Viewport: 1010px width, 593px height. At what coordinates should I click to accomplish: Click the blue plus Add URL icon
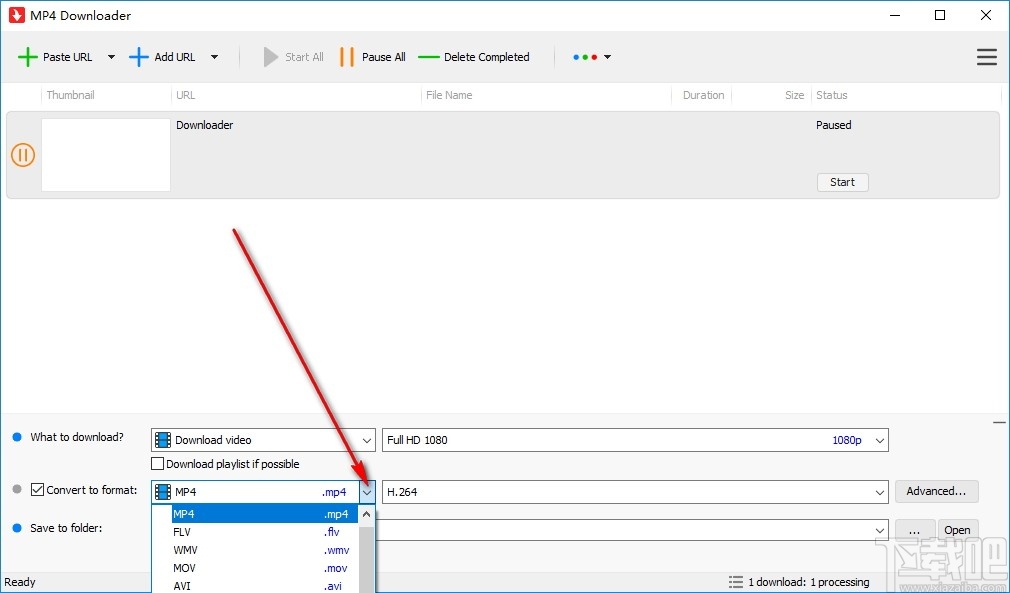[x=138, y=57]
